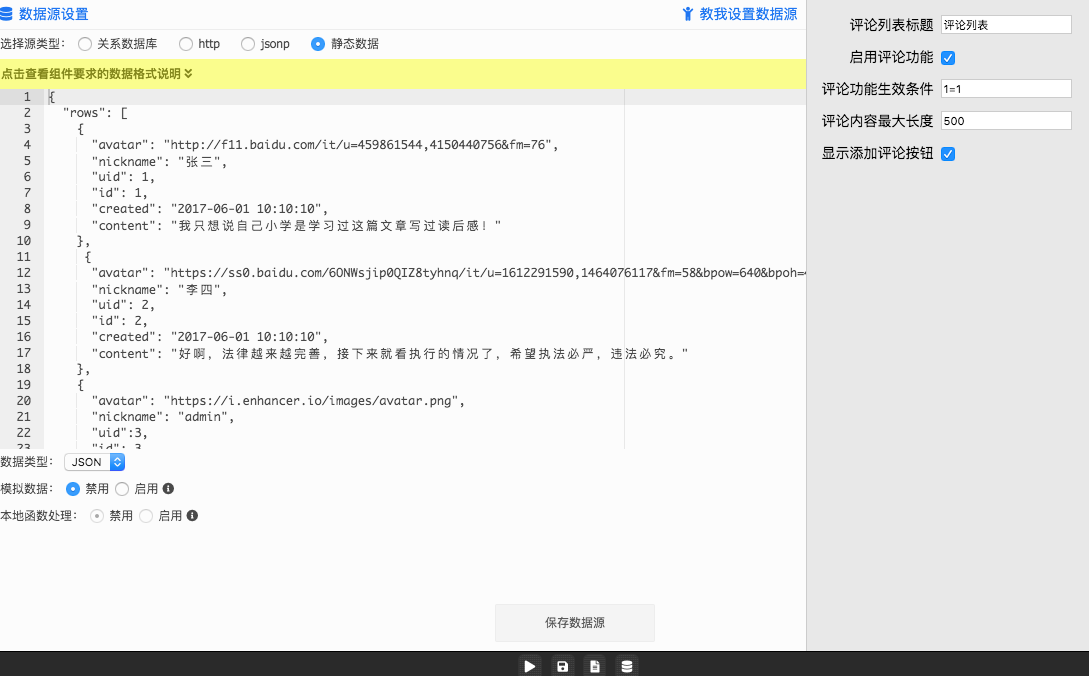Click the database icon in bottom toolbar
The height and width of the screenshot is (676, 1089).
pyautogui.click(x=627, y=666)
